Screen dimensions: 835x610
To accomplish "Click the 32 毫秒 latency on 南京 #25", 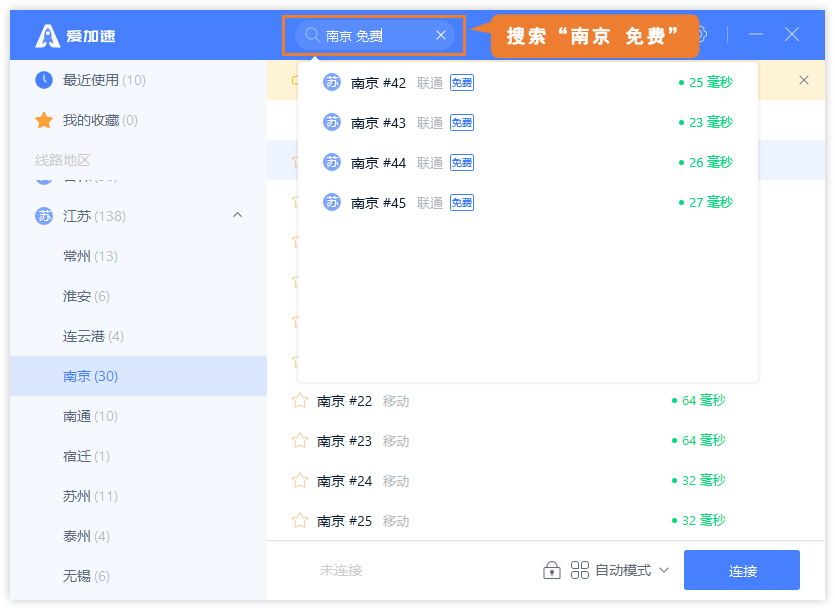I will [699, 520].
